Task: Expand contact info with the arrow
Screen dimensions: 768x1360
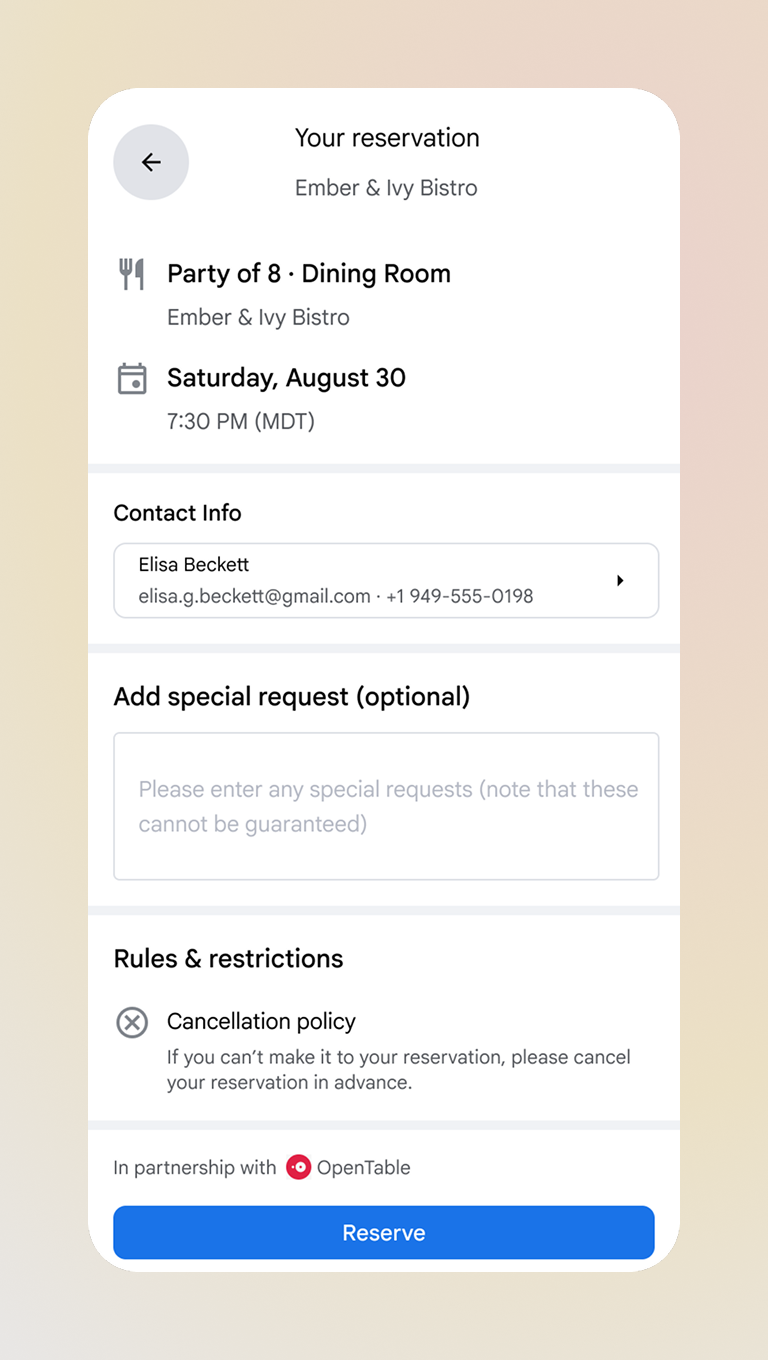Action: point(620,580)
